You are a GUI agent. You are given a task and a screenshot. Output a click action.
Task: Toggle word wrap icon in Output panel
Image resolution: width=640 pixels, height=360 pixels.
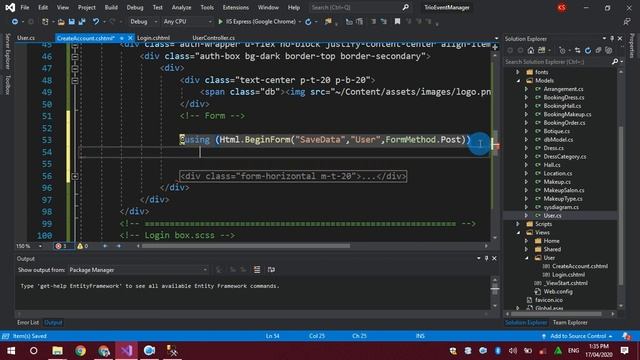click(x=271, y=270)
